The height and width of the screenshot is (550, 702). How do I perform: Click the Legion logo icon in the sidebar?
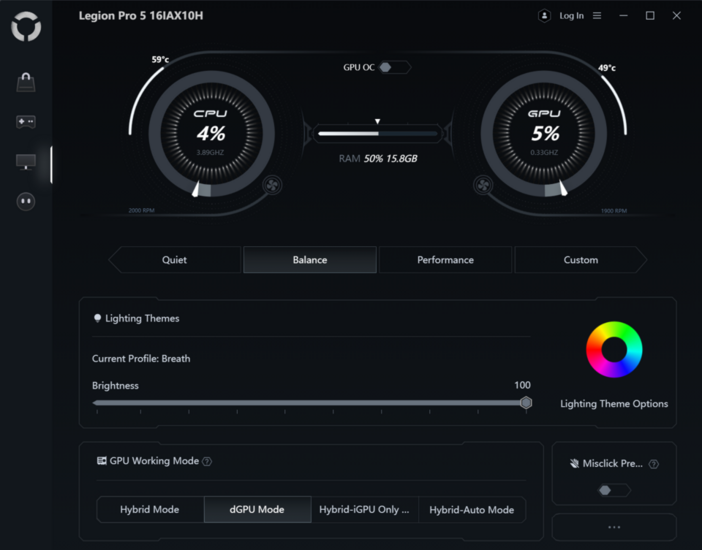tap(26, 27)
